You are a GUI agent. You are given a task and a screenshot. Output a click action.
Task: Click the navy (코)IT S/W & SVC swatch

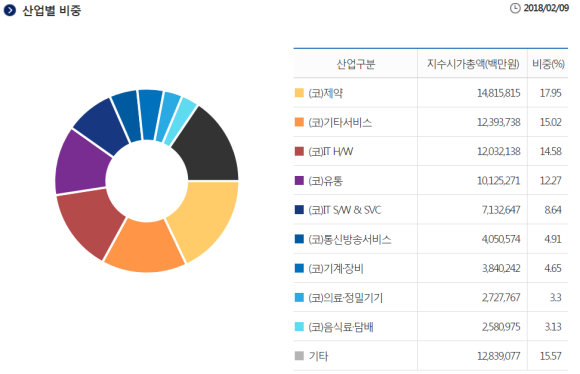click(x=299, y=210)
